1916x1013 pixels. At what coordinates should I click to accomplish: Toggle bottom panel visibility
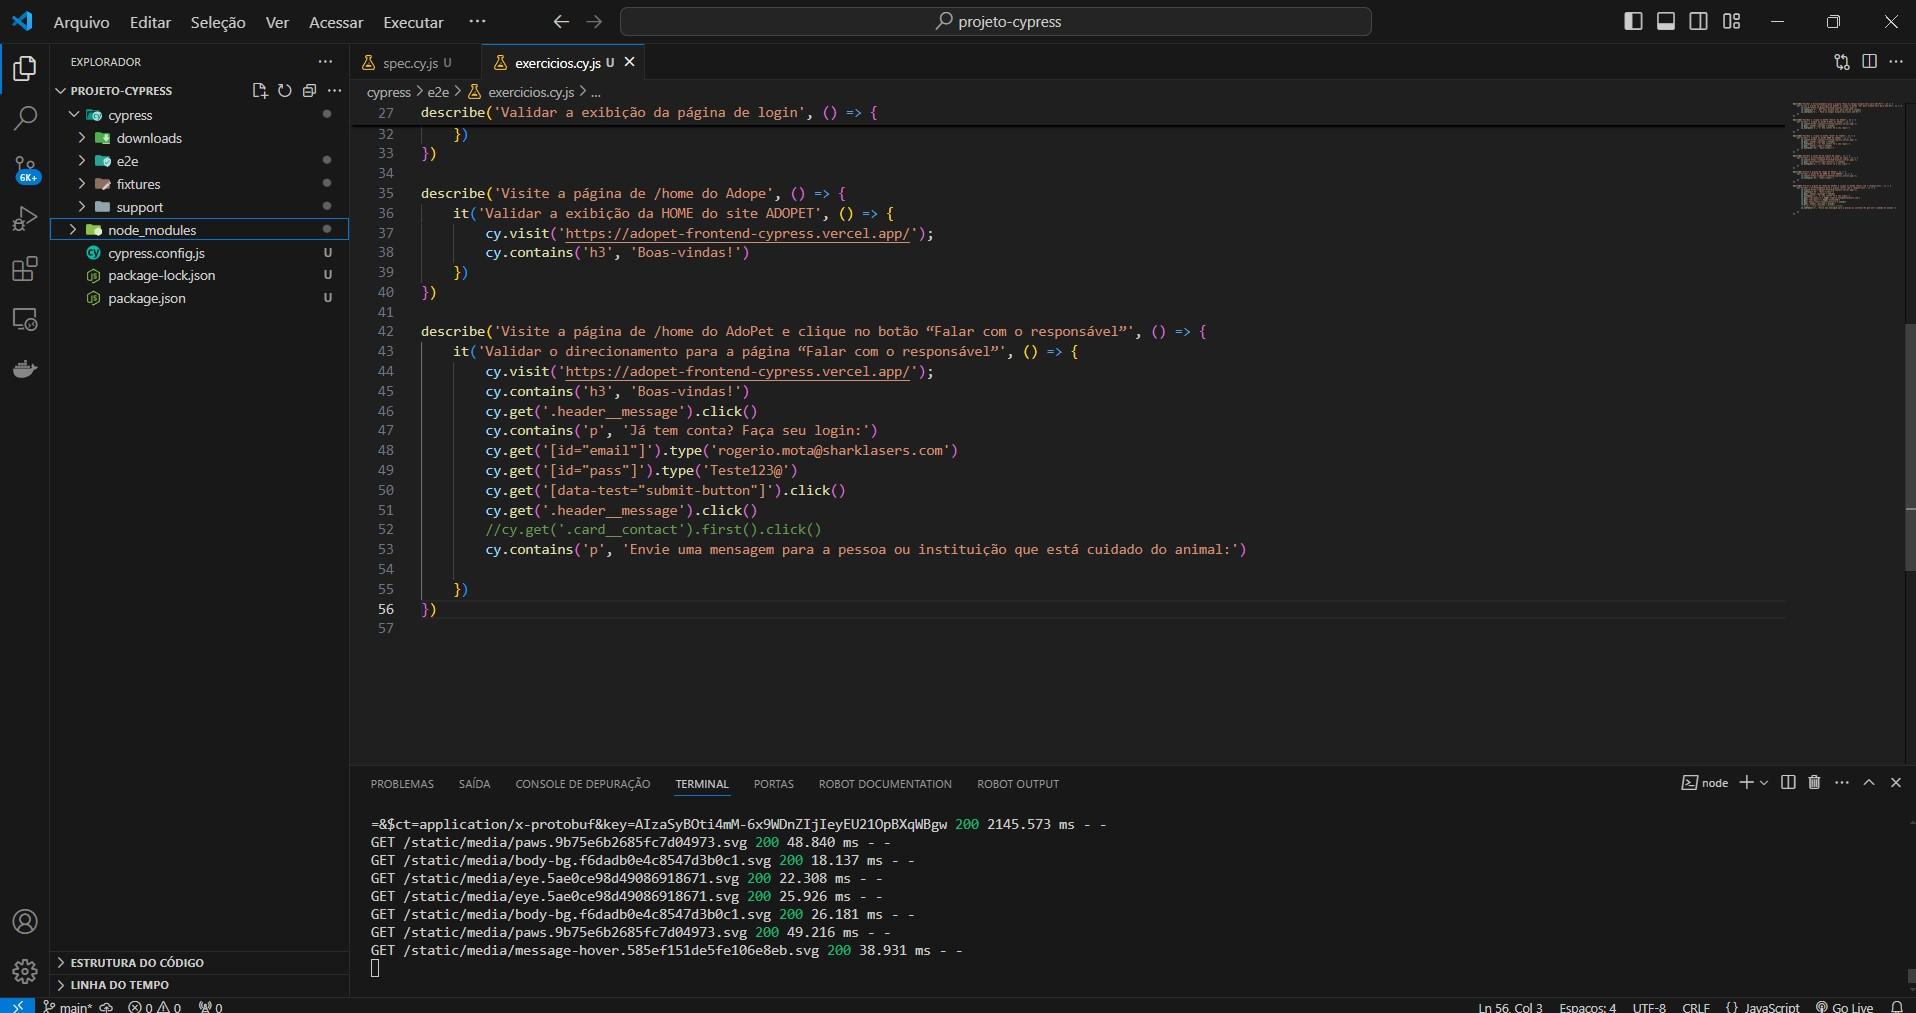tap(1666, 21)
